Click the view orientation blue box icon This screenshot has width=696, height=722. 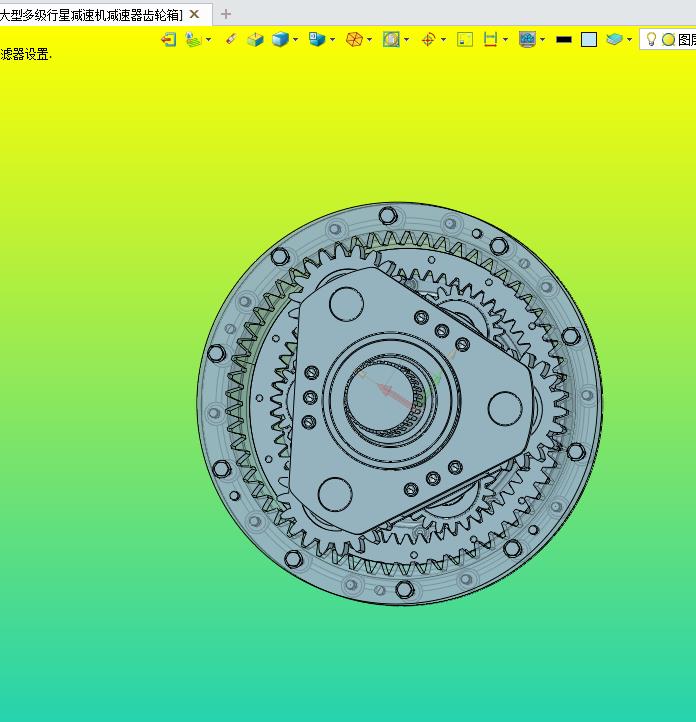click(x=317, y=40)
